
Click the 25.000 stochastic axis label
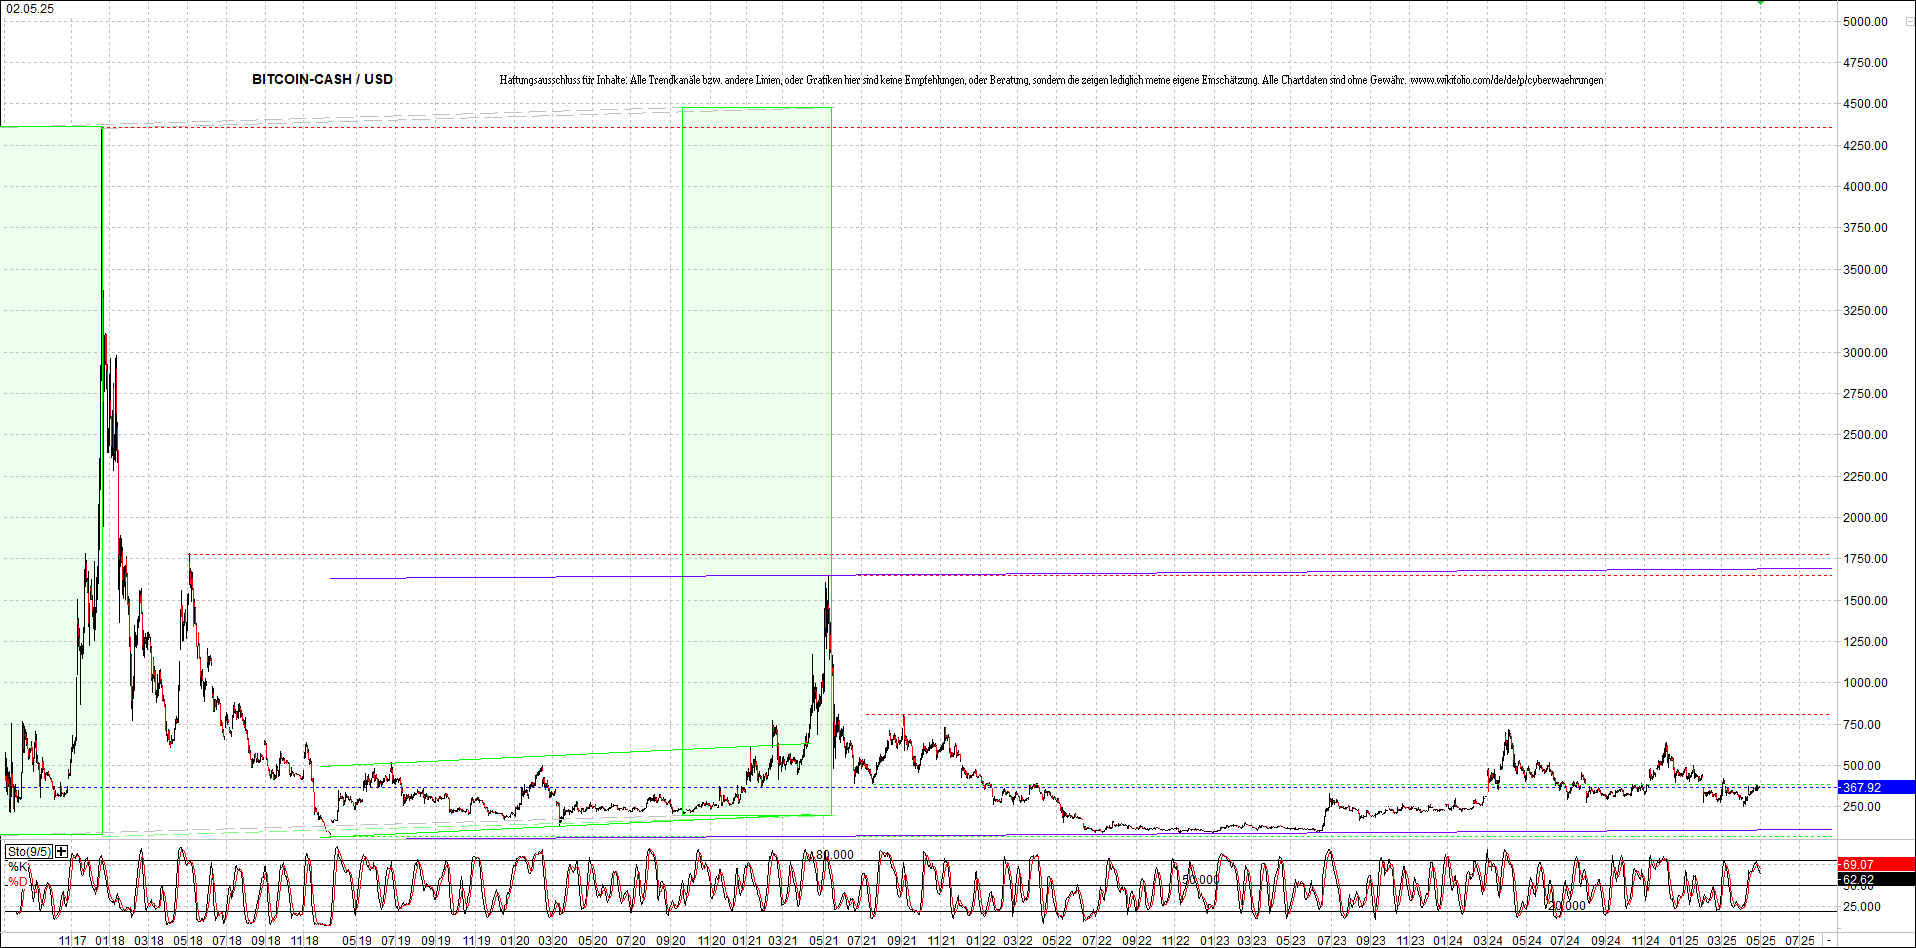coord(1862,906)
